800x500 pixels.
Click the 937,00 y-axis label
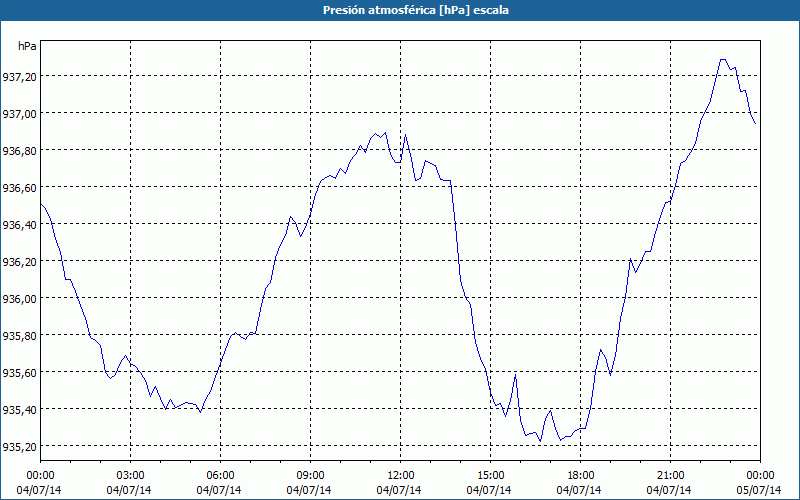[19, 113]
